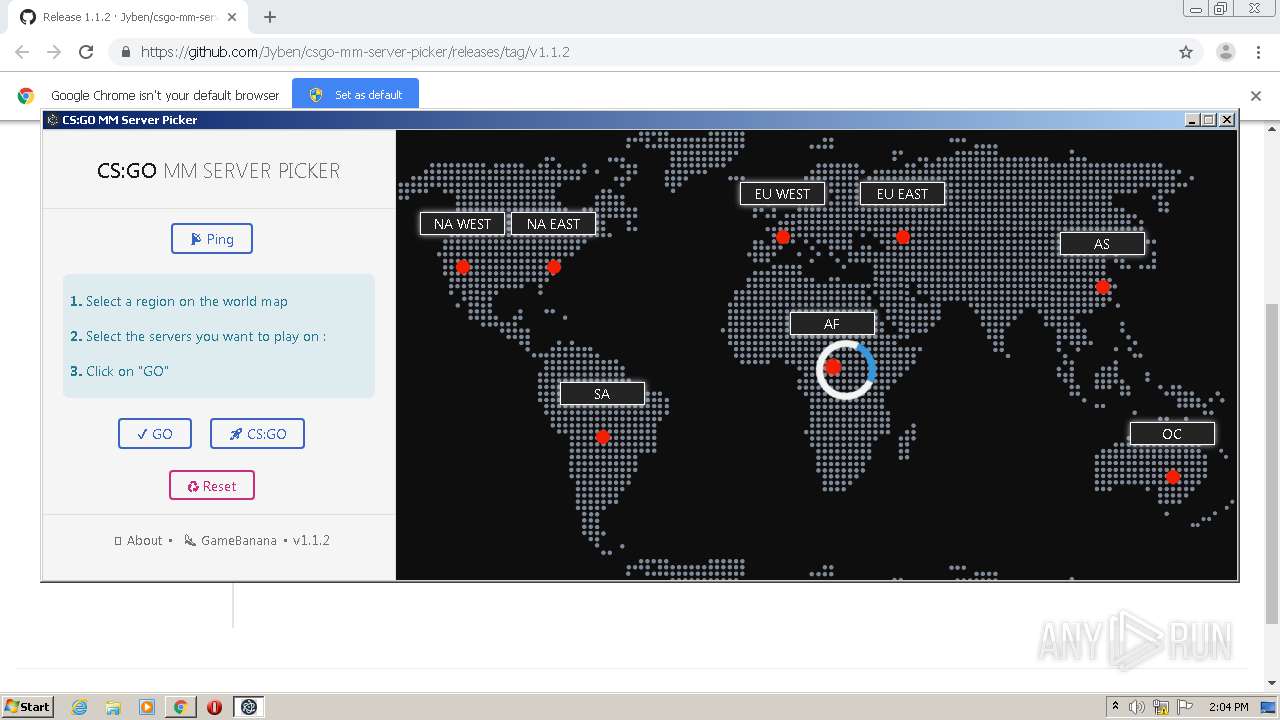The height and width of the screenshot is (720, 1280).
Task: Click Set as default button
Action: (x=356, y=95)
